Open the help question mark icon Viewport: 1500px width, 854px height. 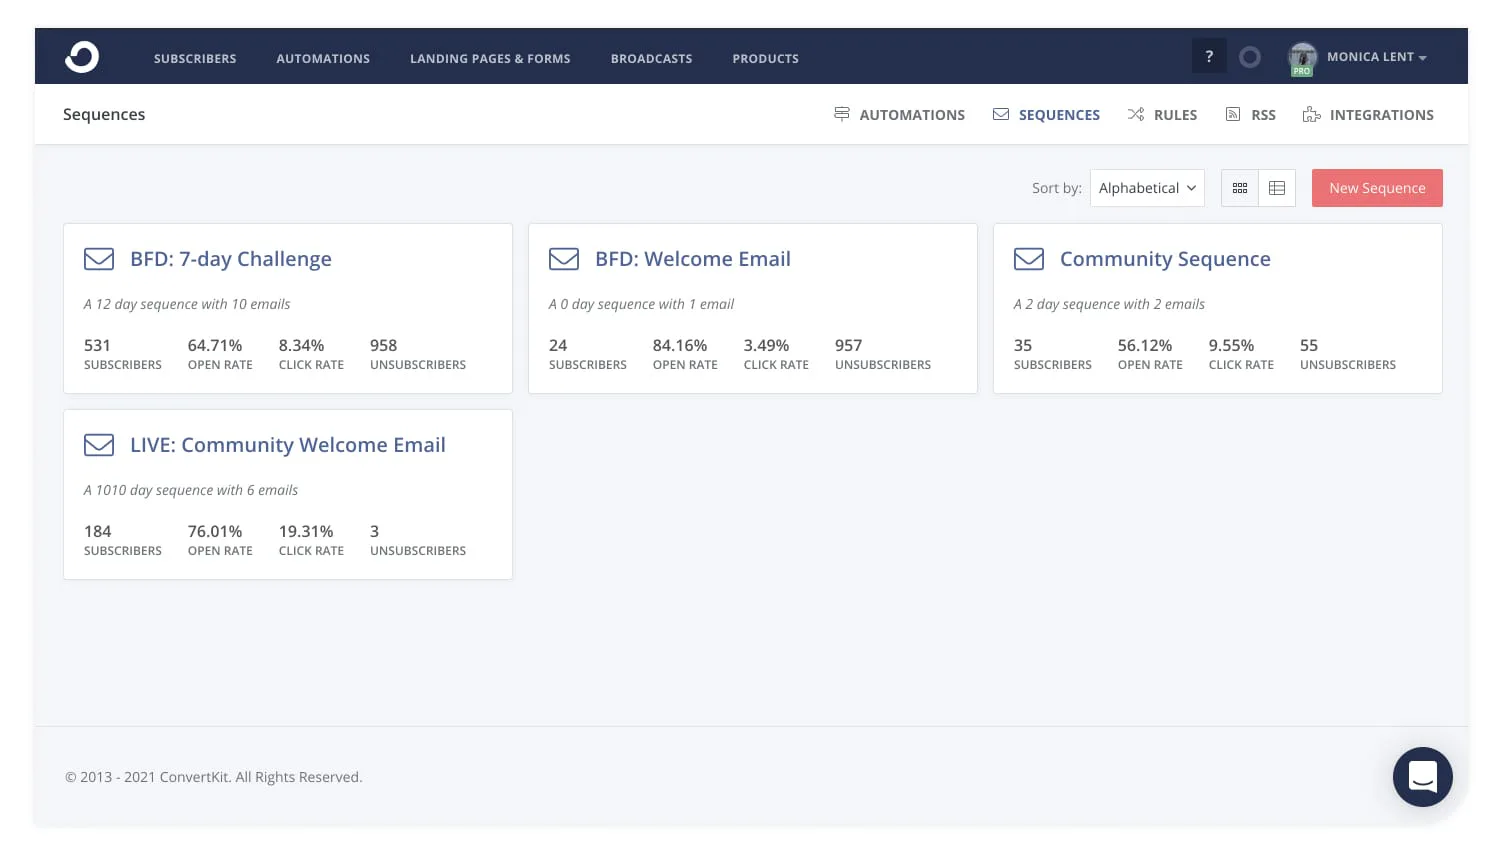(x=1209, y=56)
